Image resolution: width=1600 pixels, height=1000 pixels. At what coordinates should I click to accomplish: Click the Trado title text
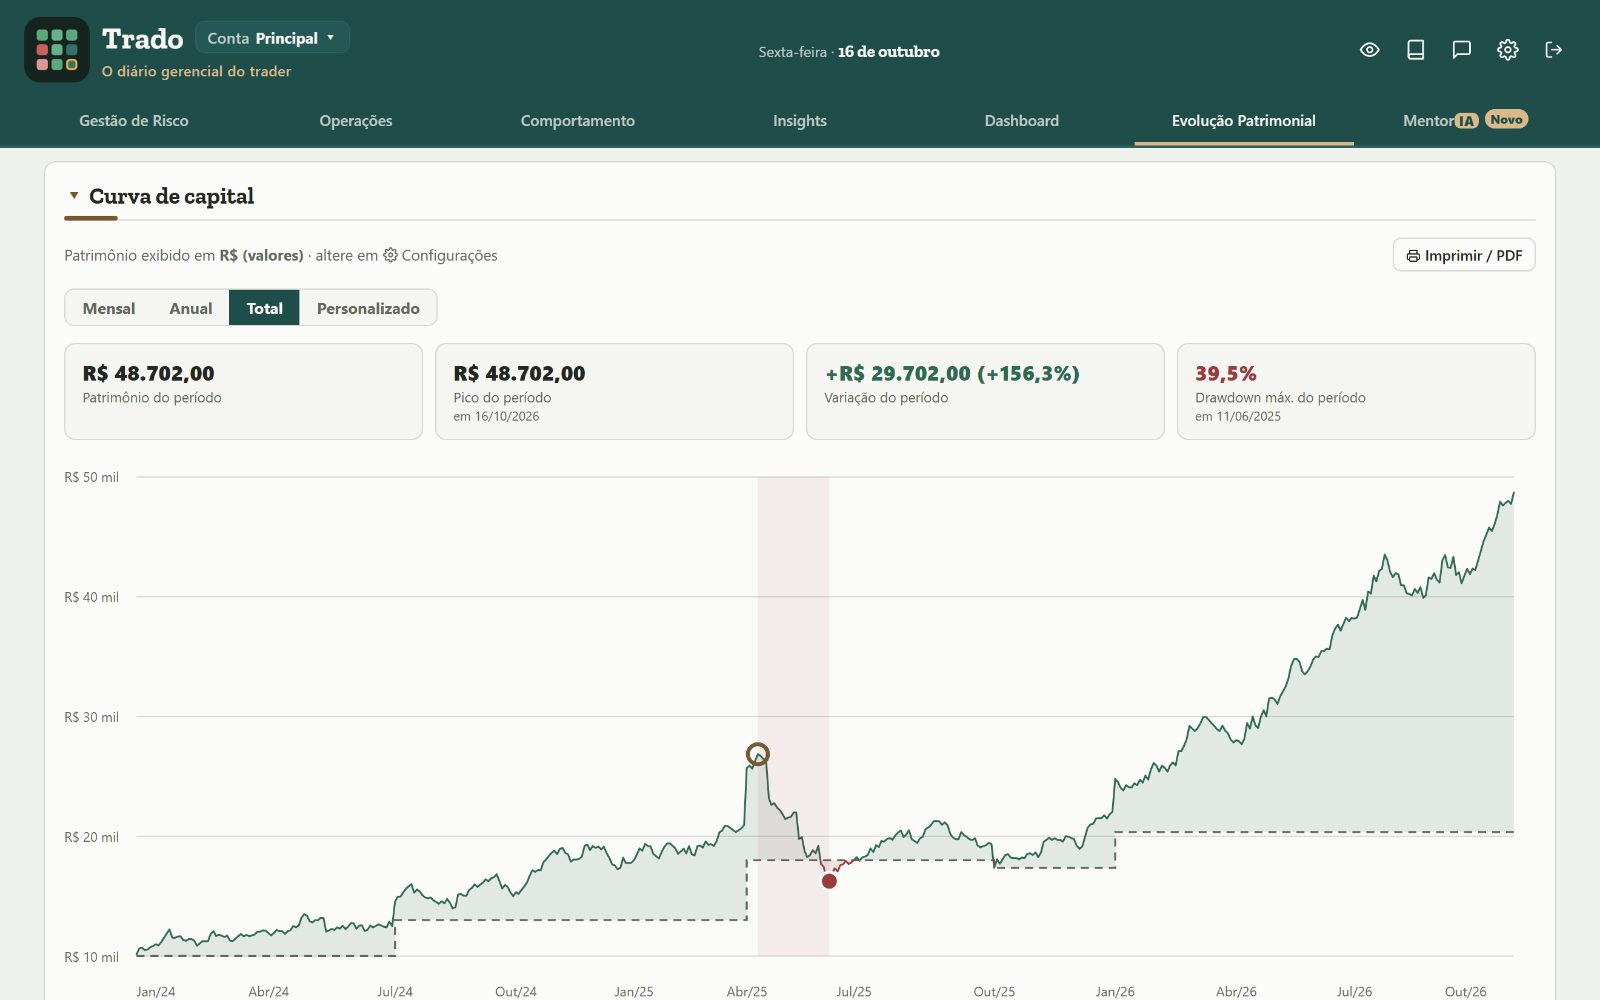pyautogui.click(x=143, y=39)
